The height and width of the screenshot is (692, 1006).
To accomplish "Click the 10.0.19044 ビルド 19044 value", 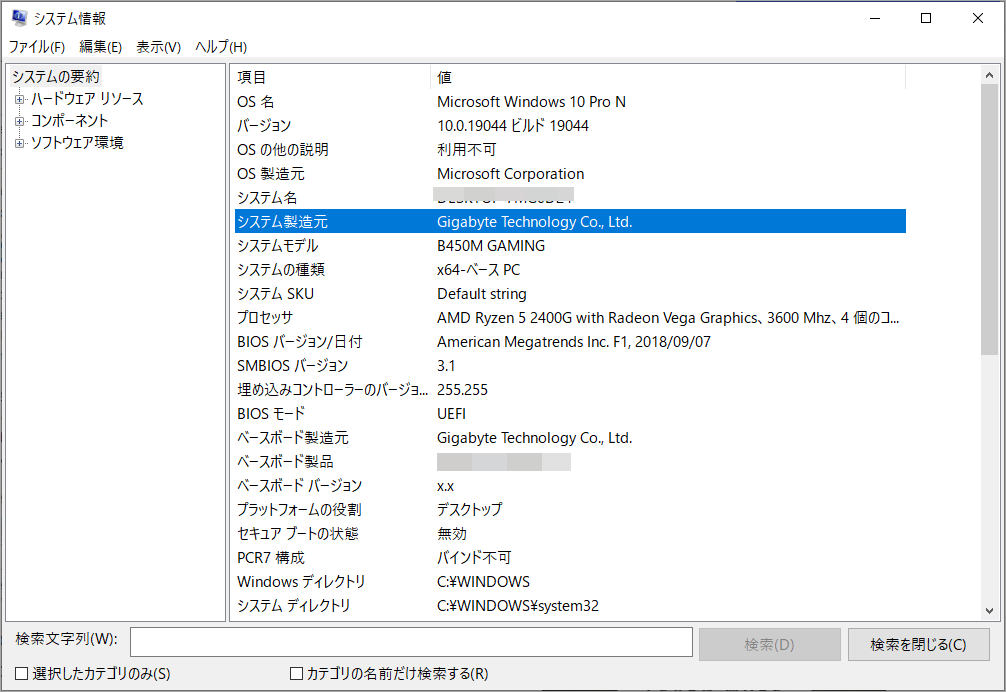I will (513, 126).
